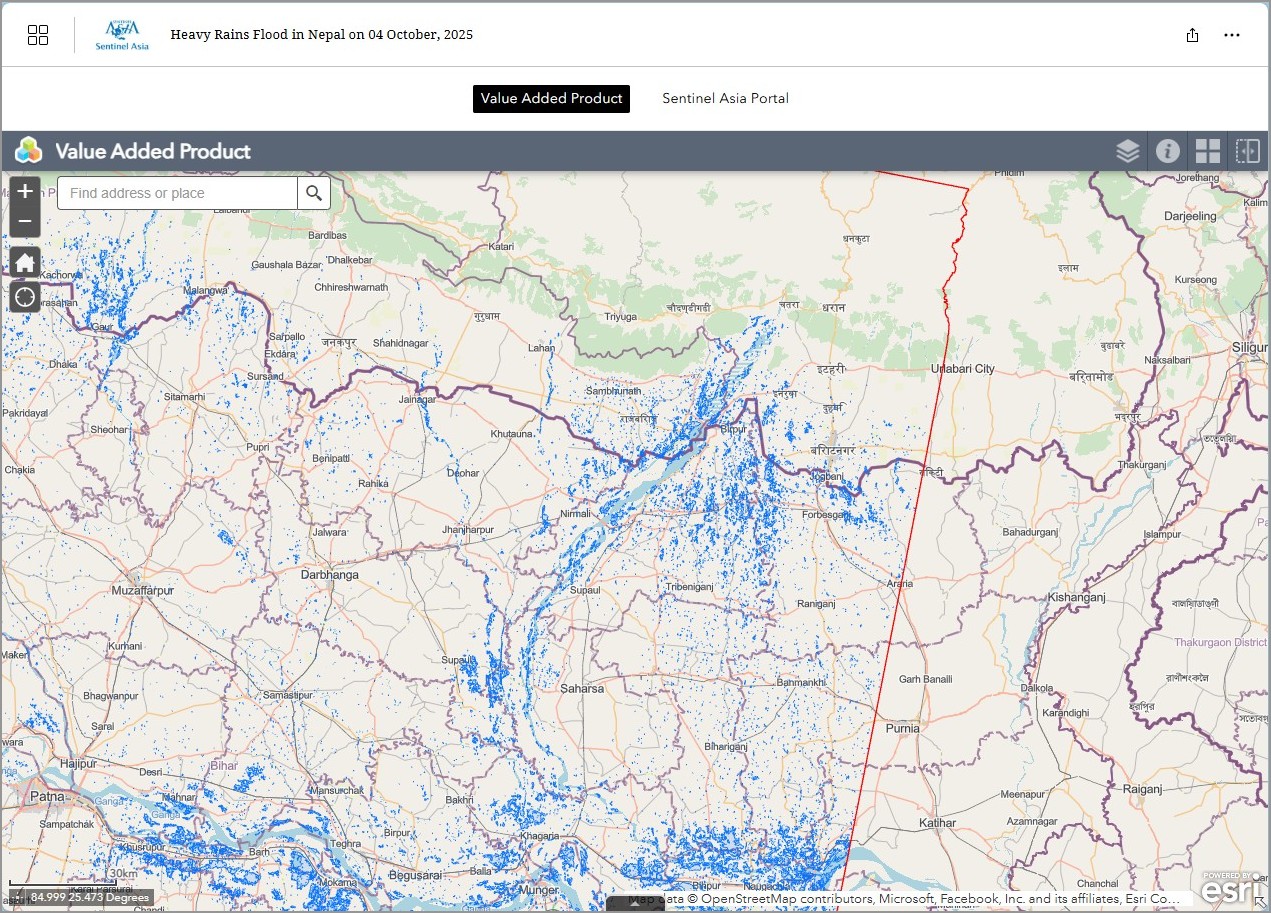Image resolution: width=1271 pixels, height=913 pixels.
Task: Zoom out of the map
Action: pos(25,221)
